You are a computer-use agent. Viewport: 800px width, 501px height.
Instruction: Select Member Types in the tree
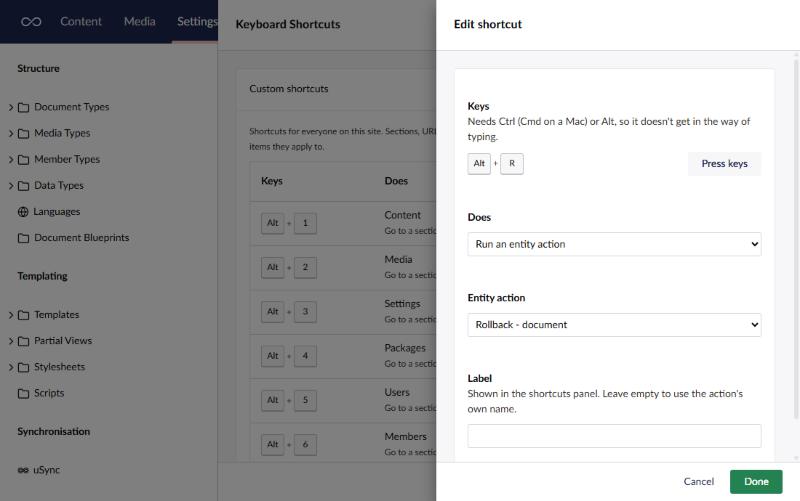point(67,159)
